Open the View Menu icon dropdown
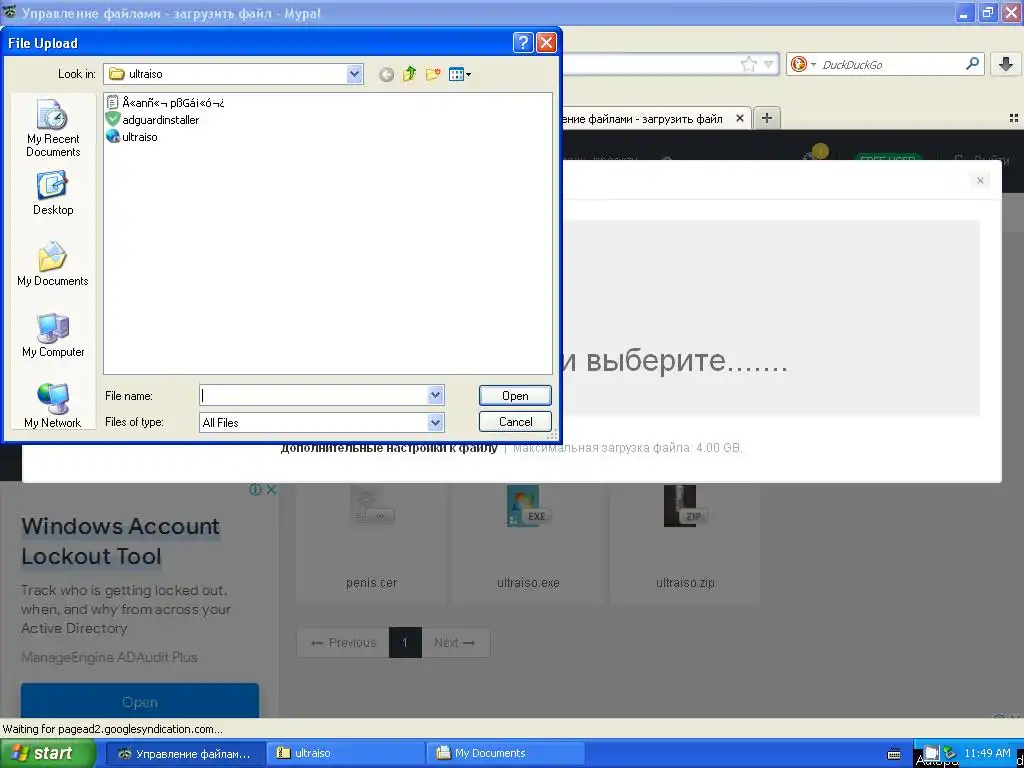 pos(460,74)
